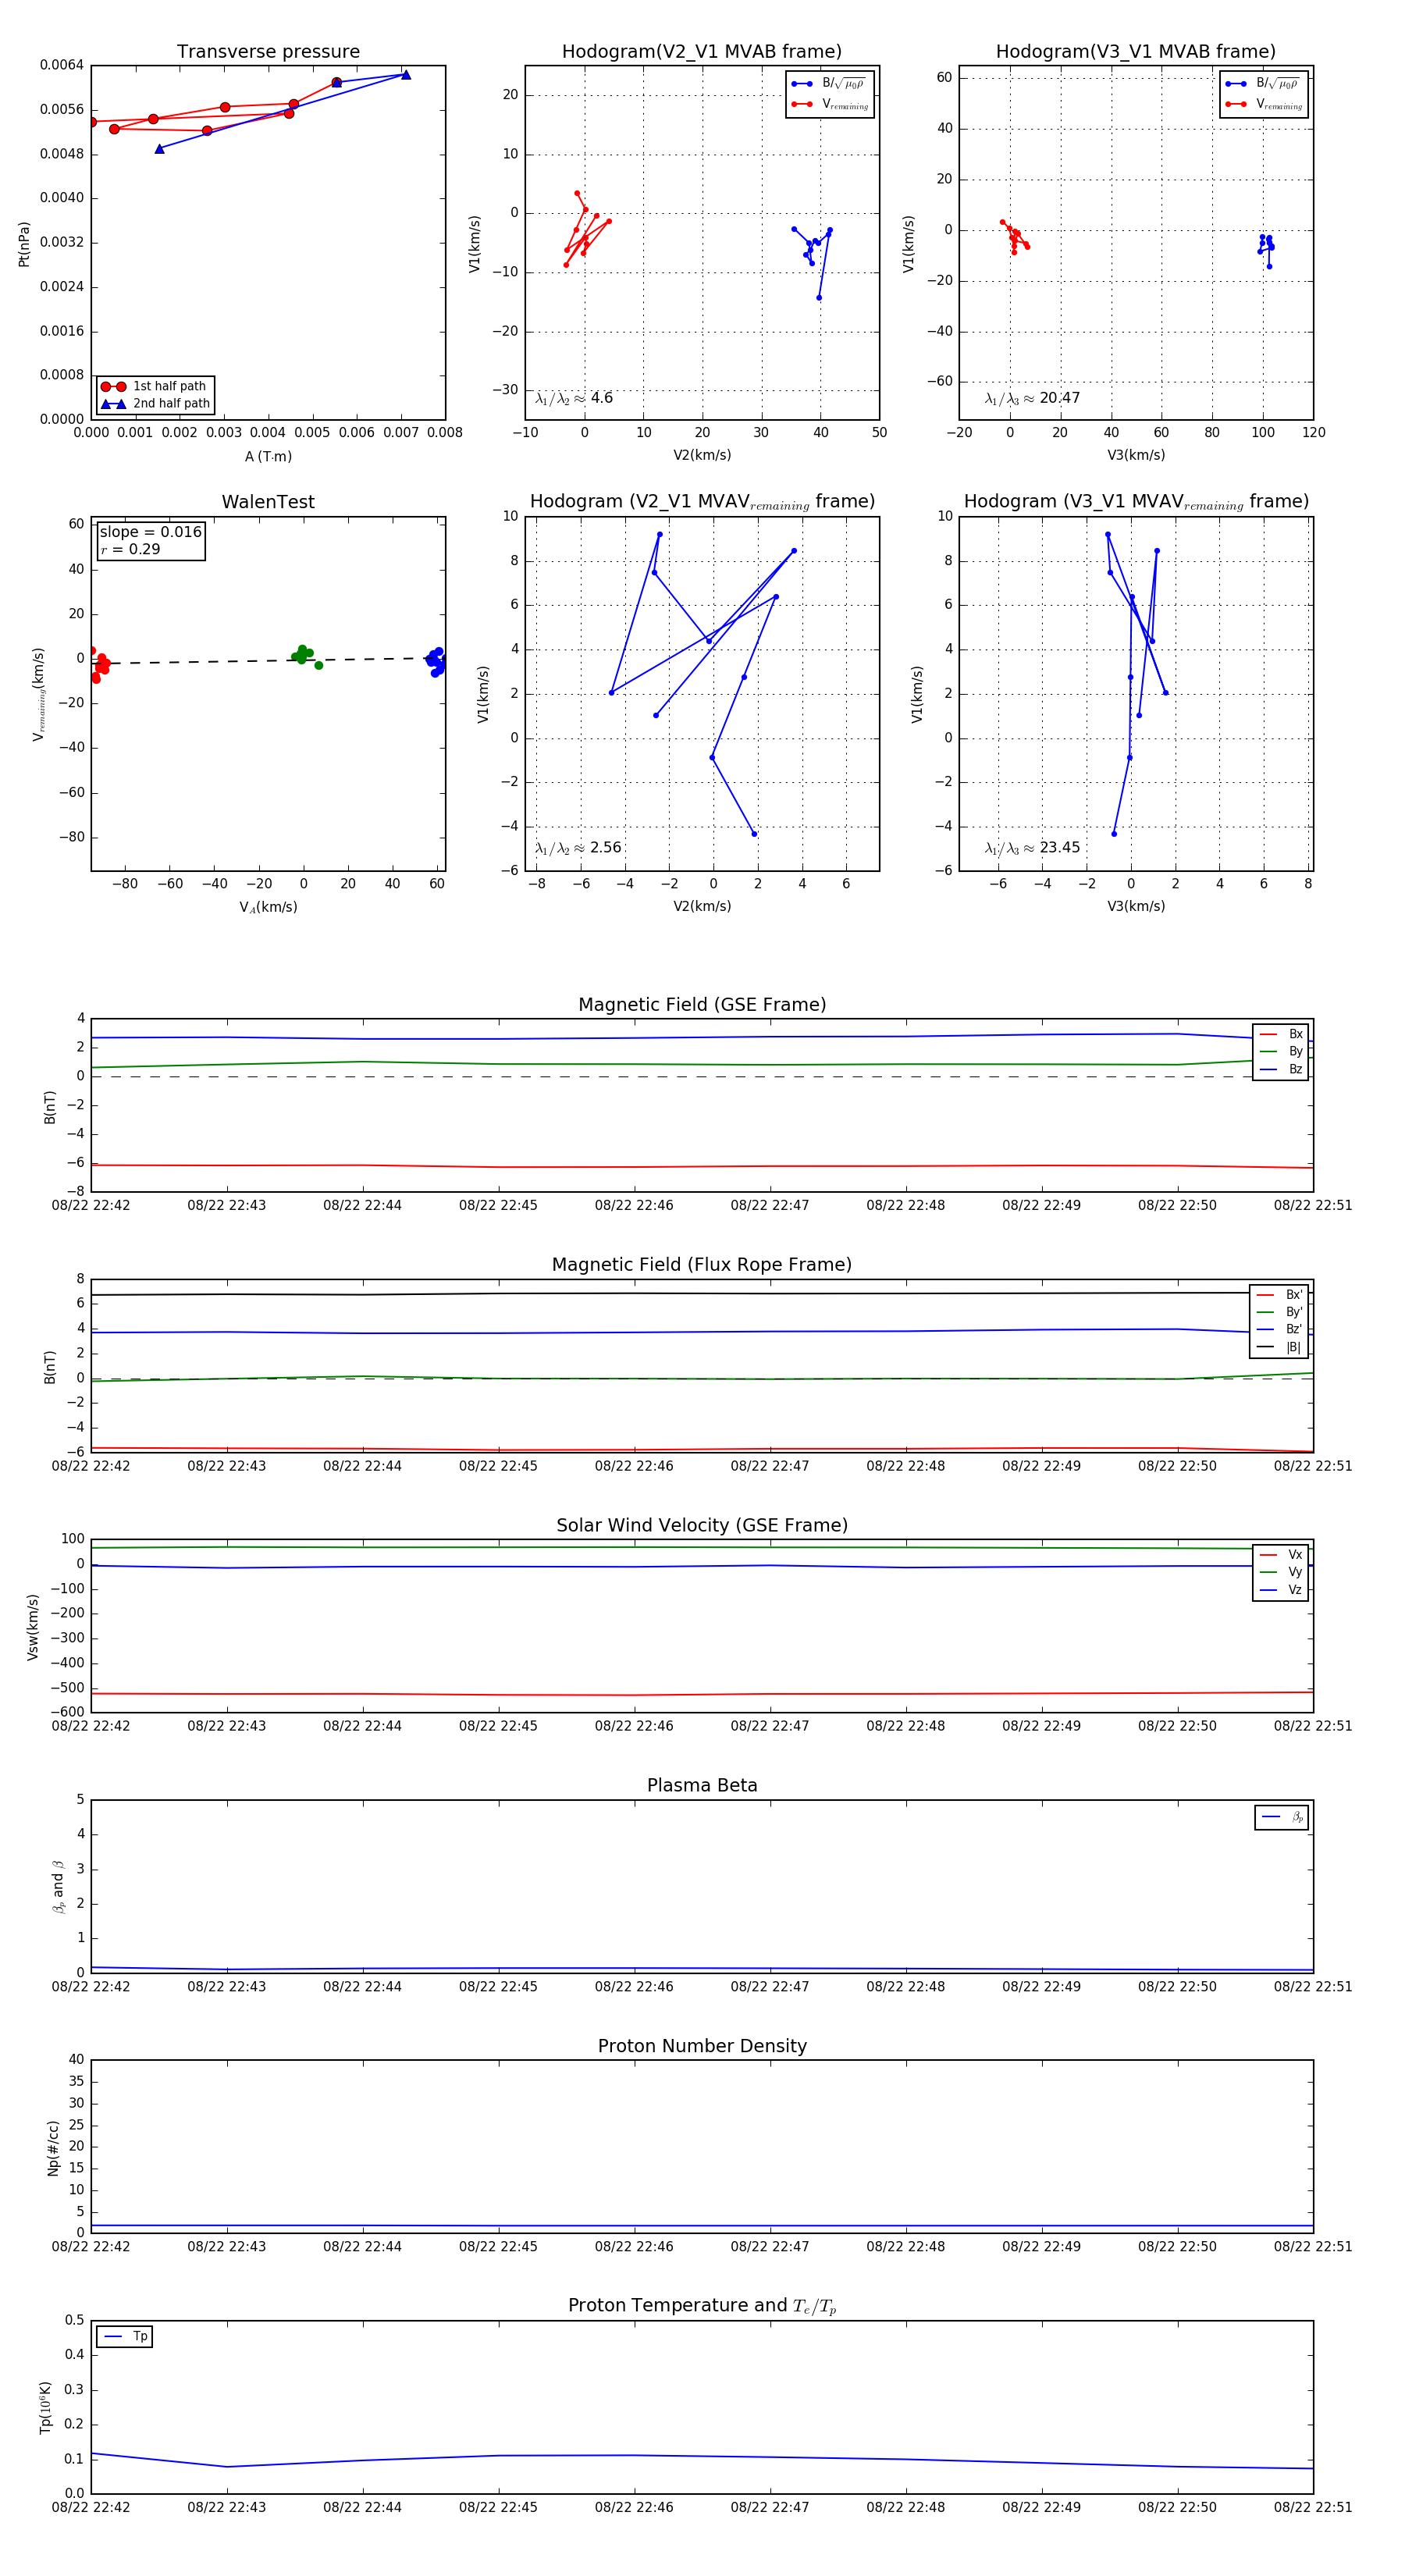Viewport: 1405px width, 2576px height.
Task: Click the "WalenTest" plot title
Action: point(268,502)
